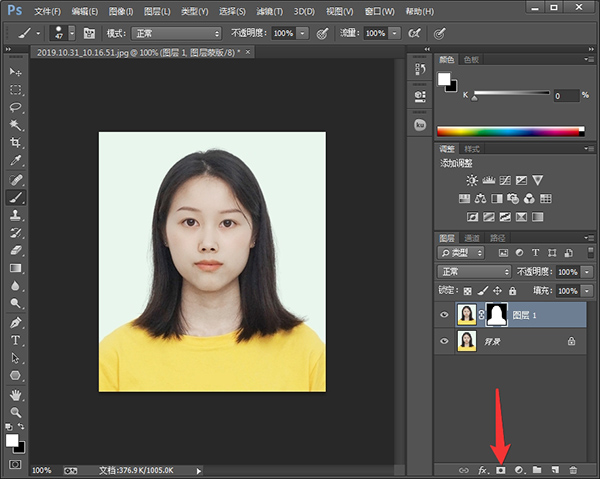Switch to the 通道 panel tab
600x479 pixels.
point(471,238)
